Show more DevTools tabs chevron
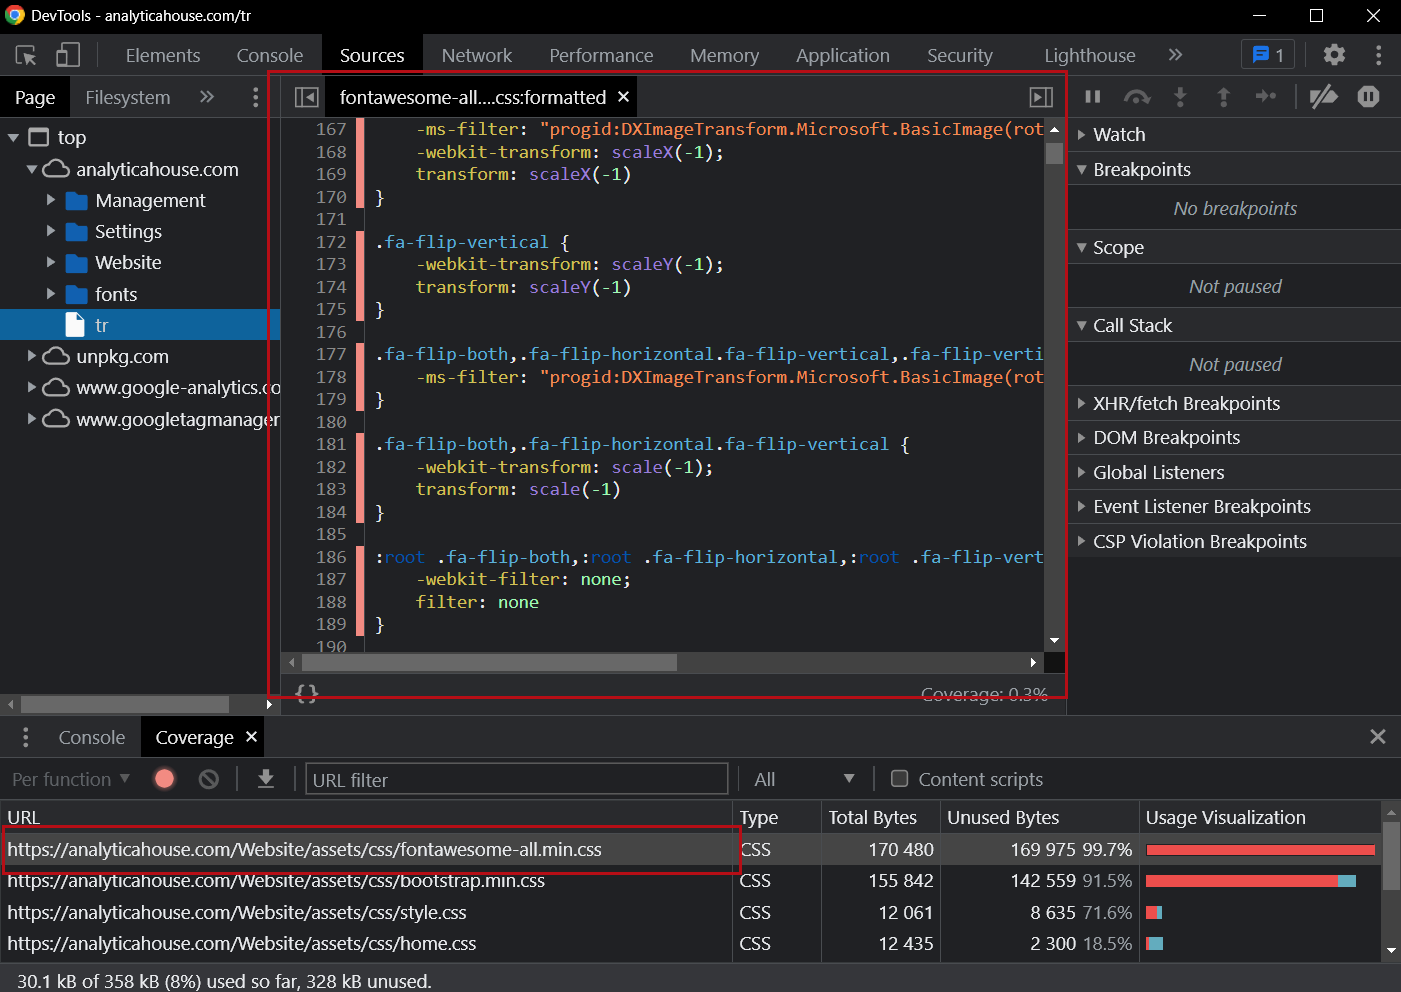1401x992 pixels. [x=1175, y=55]
